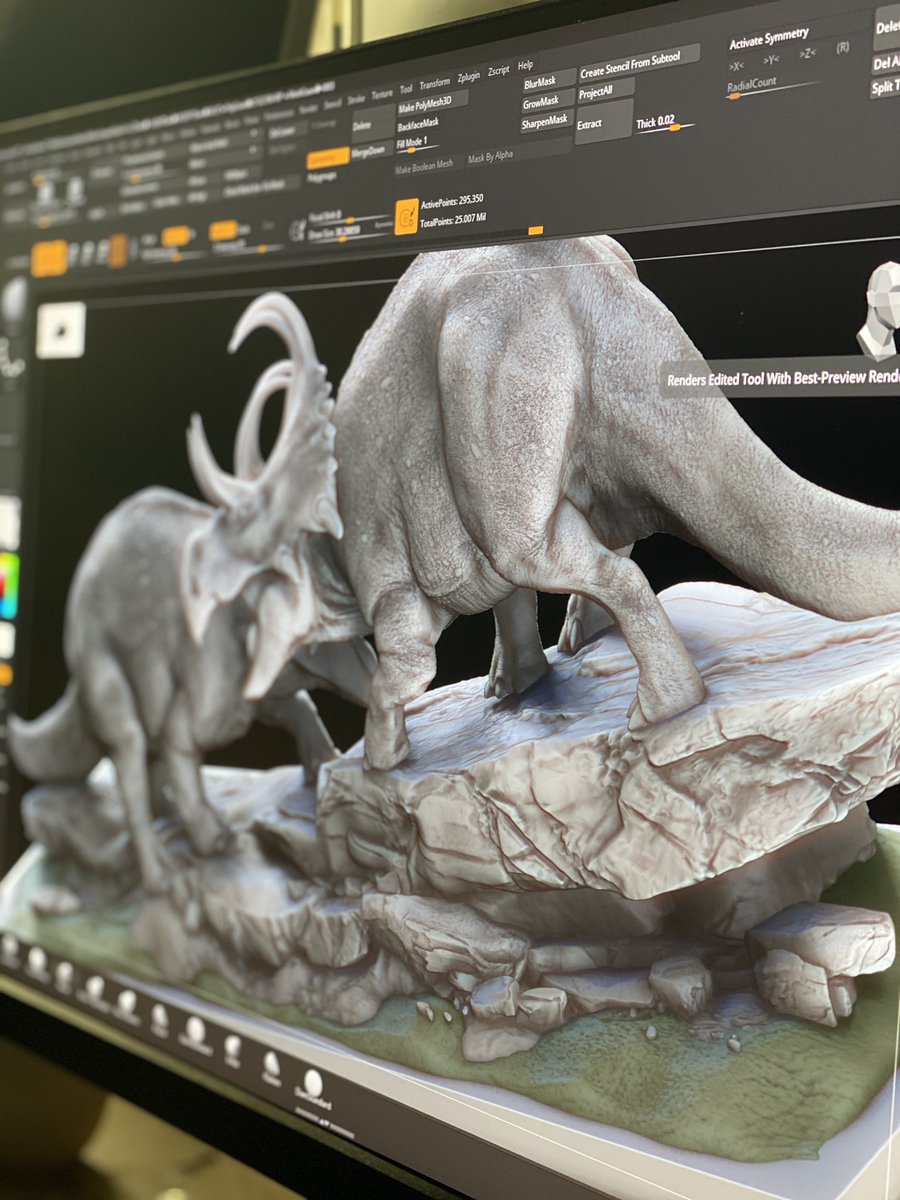Click the greyed Make Boolean Mesh button
This screenshot has height=1200, width=900.
click(424, 166)
